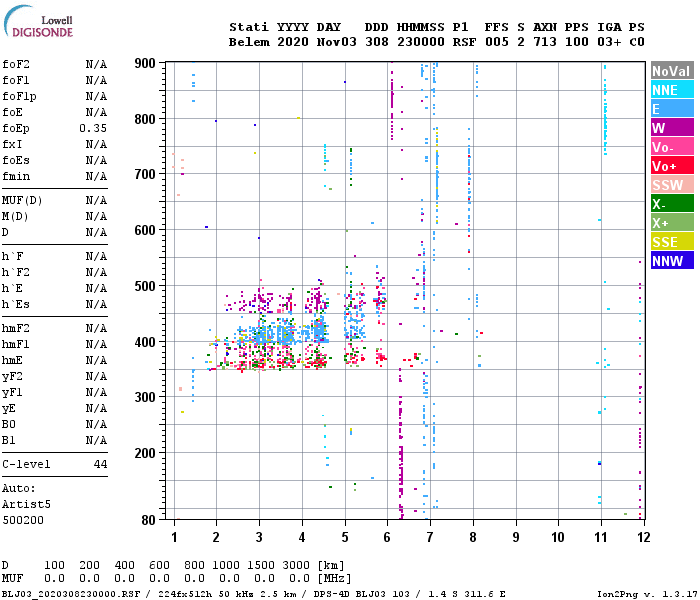Image resolution: width=700 pixels, height=600 pixels.
Task: Click the C-level value 44
Action: coord(100,464)
